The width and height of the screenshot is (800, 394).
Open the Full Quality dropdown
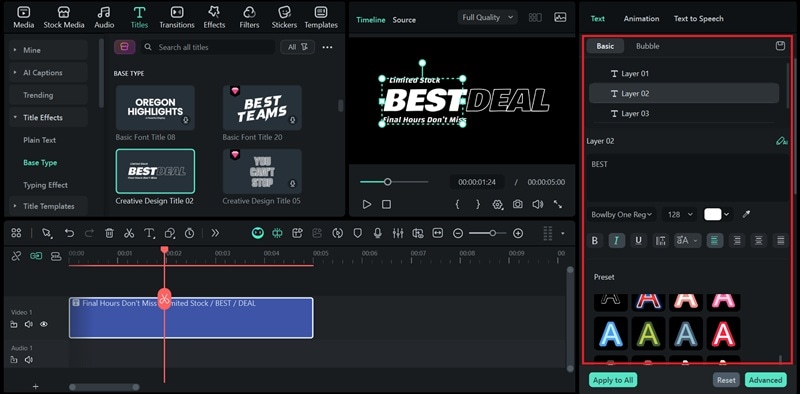point(487,17)
